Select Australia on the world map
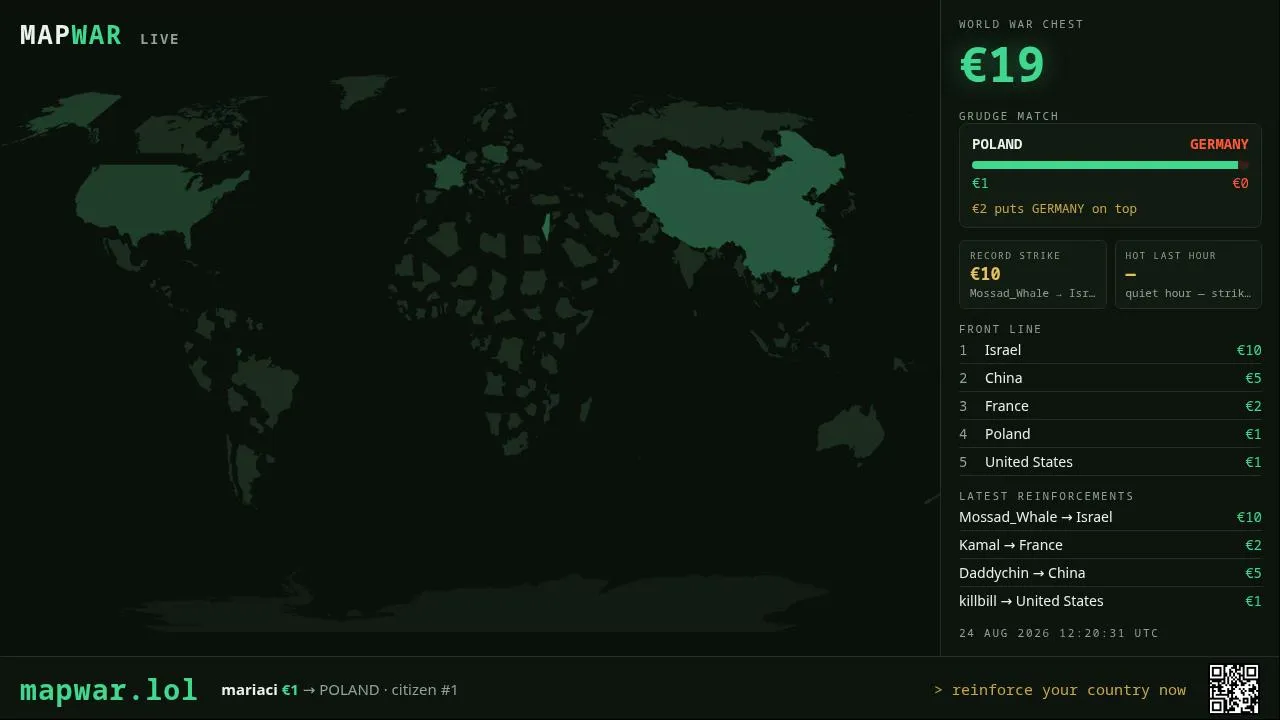Viewport: 1280px width, 720px height. pos(850,432)
